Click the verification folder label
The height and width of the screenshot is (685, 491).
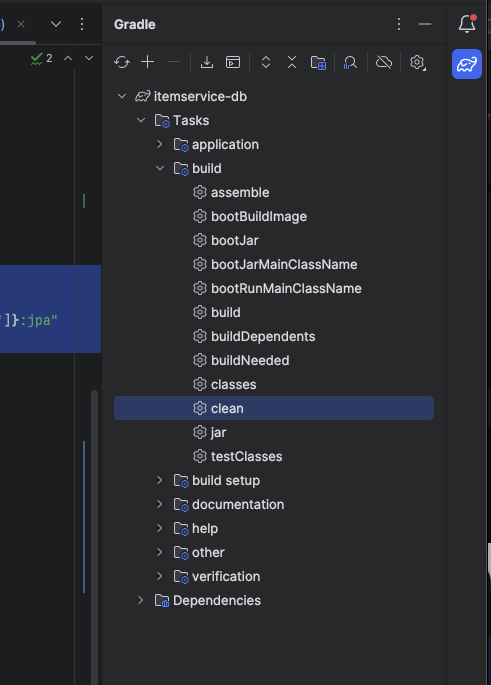(226, 576)
